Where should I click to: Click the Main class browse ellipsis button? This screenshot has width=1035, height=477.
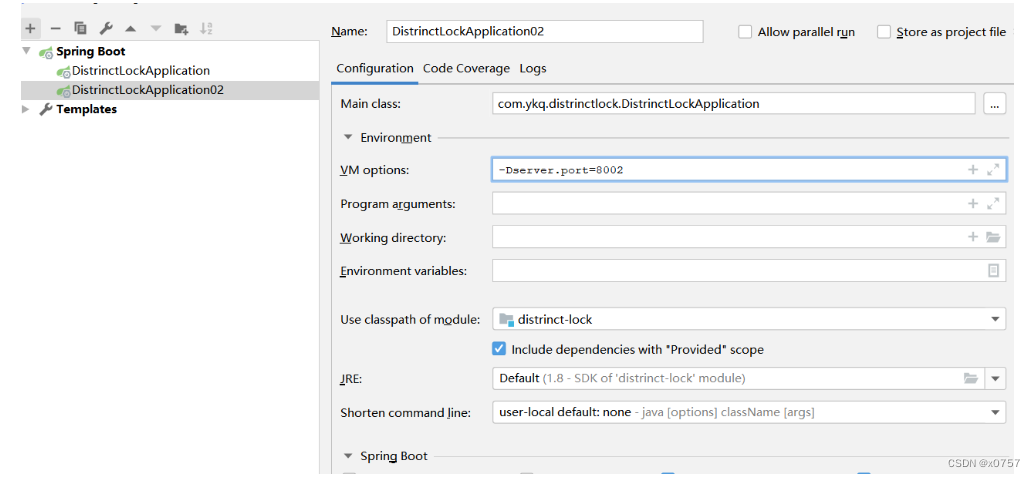[995, 104]
